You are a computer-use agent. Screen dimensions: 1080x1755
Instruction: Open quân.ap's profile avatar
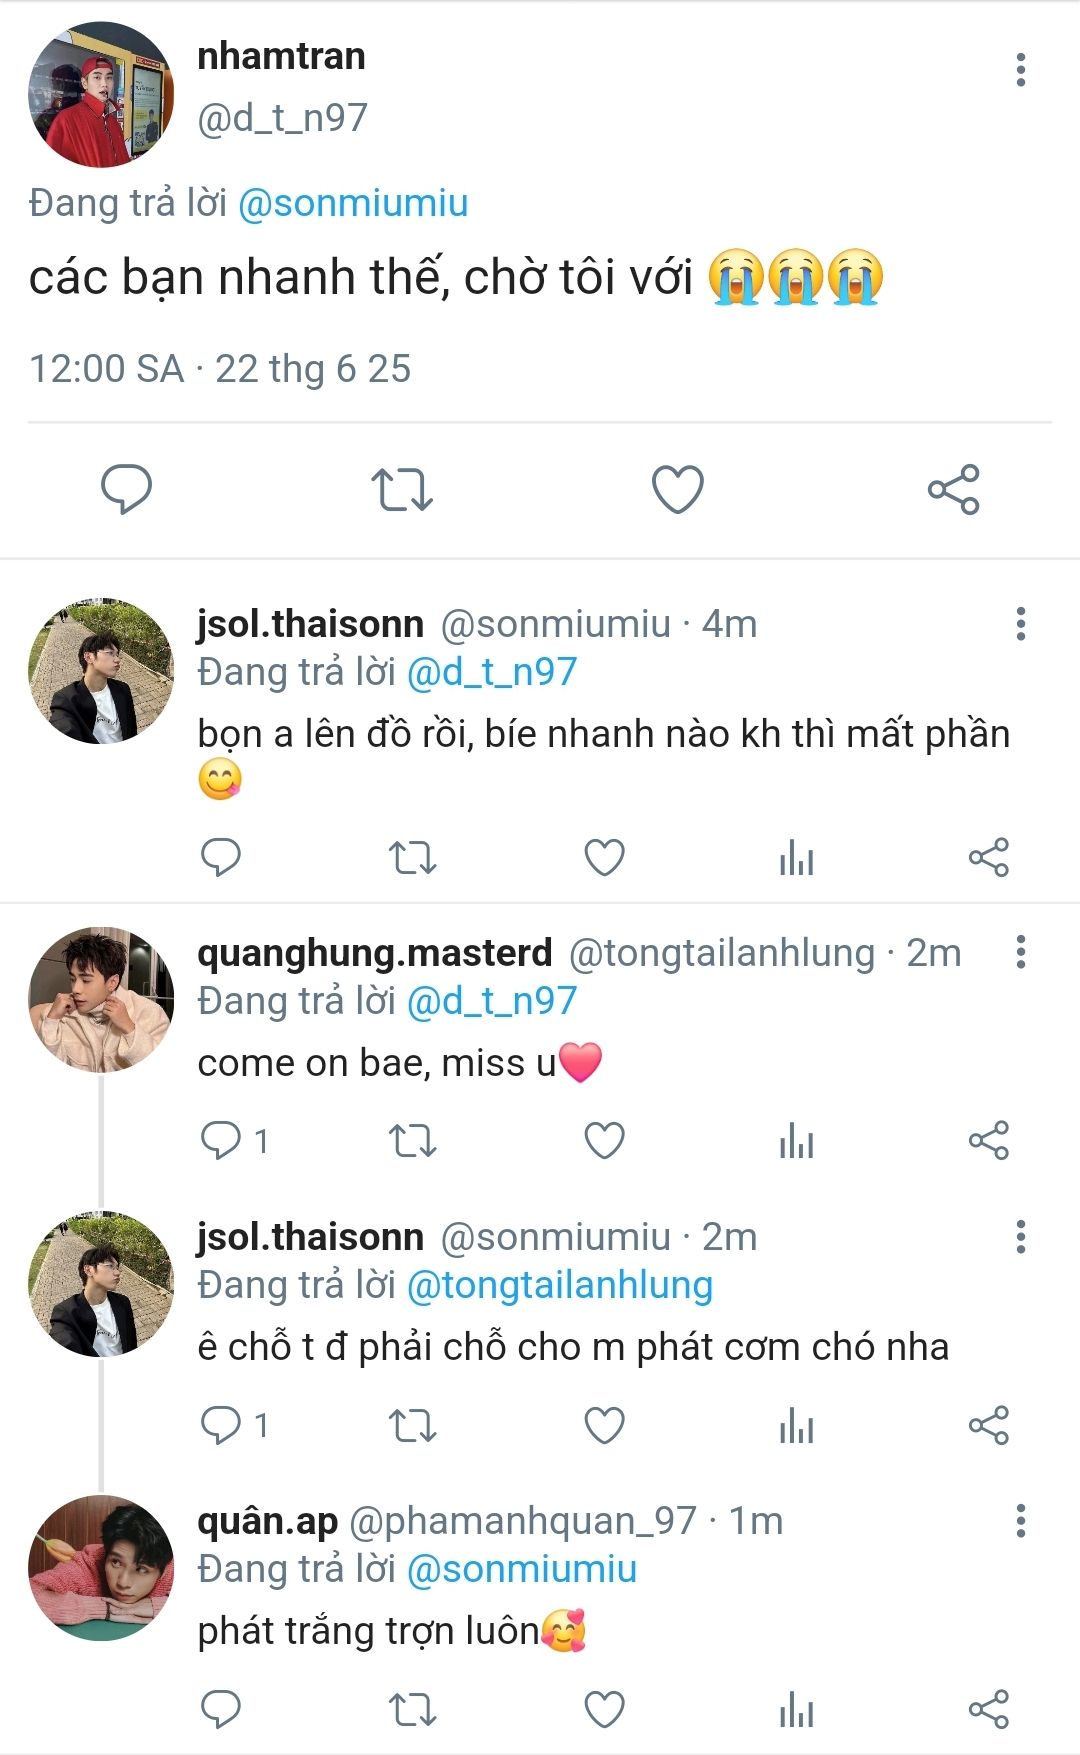(101, 1568)
